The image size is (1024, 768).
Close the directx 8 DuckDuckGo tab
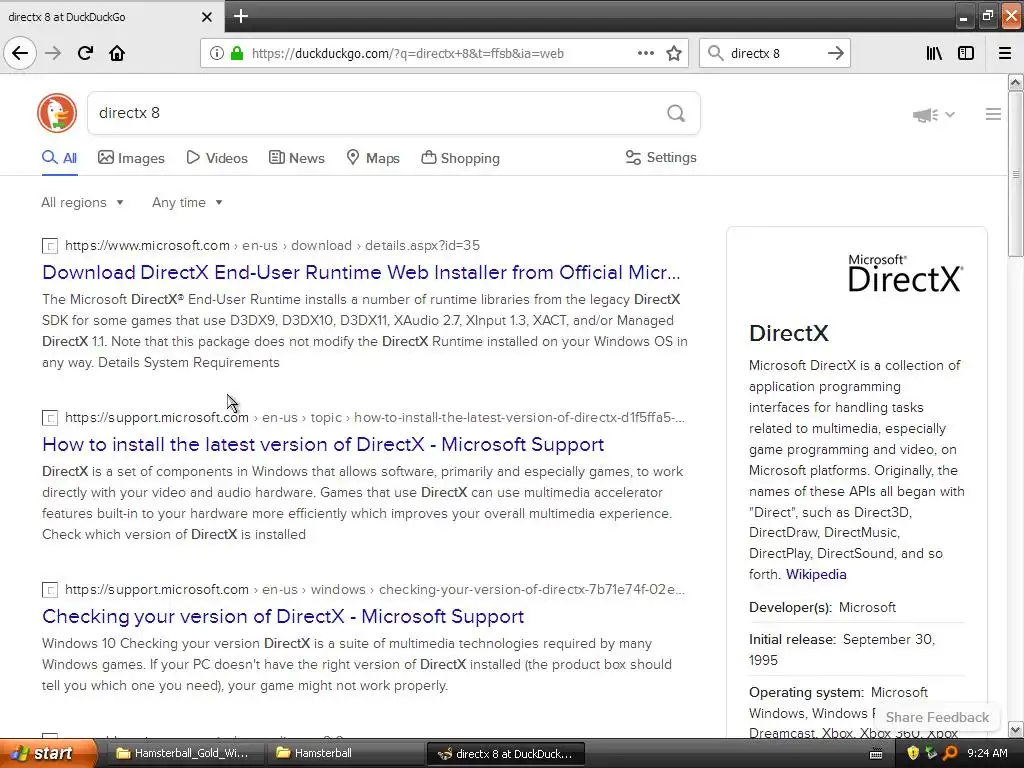click(206, 17)
